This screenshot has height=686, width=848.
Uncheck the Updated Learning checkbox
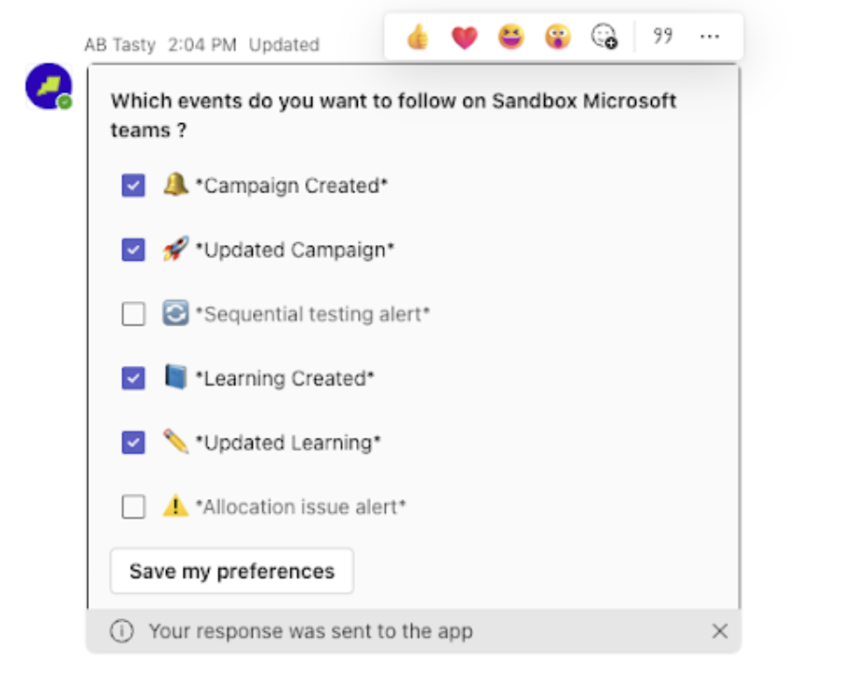point(133,442)
